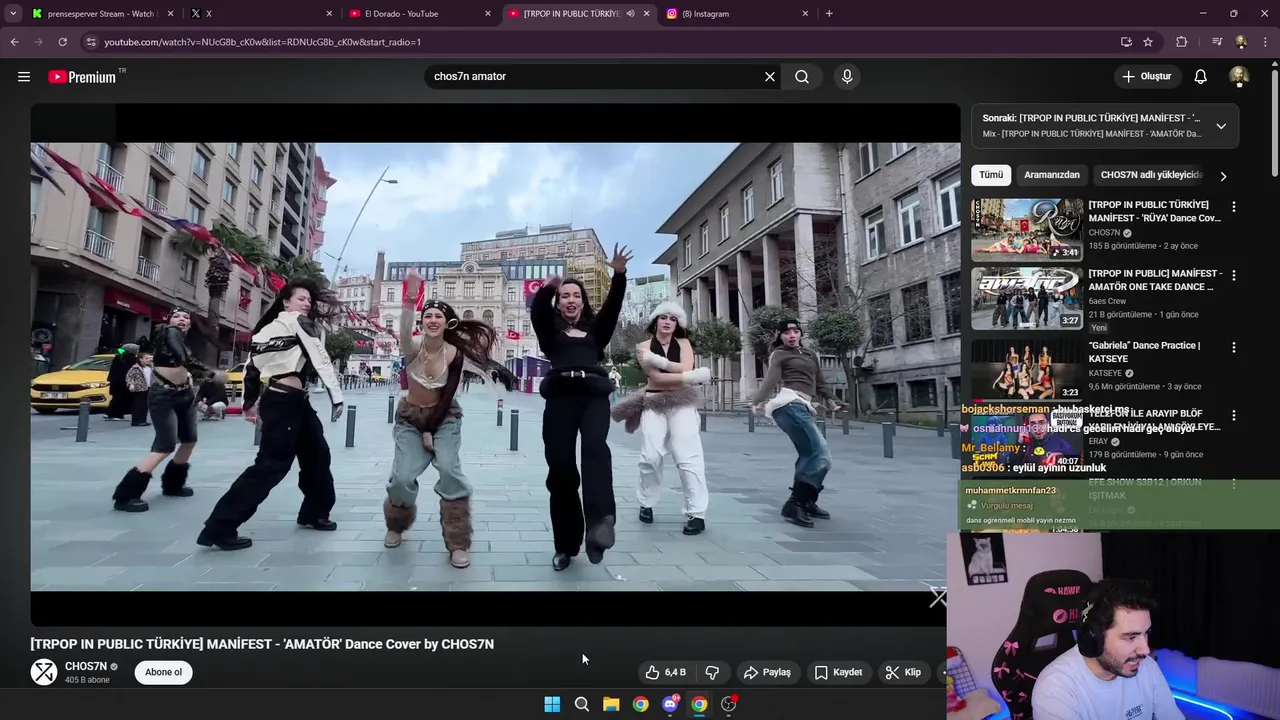Start voice search with microphone
This screenshot has height=720, width=1280.
pos(847,76)
